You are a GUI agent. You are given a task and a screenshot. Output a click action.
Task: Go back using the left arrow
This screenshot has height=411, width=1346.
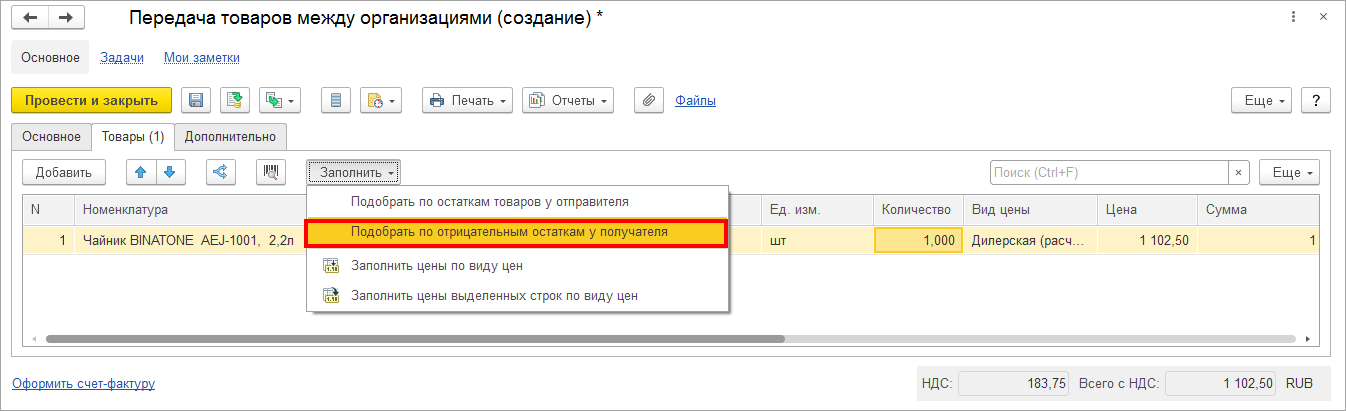[x=31, y=18]
